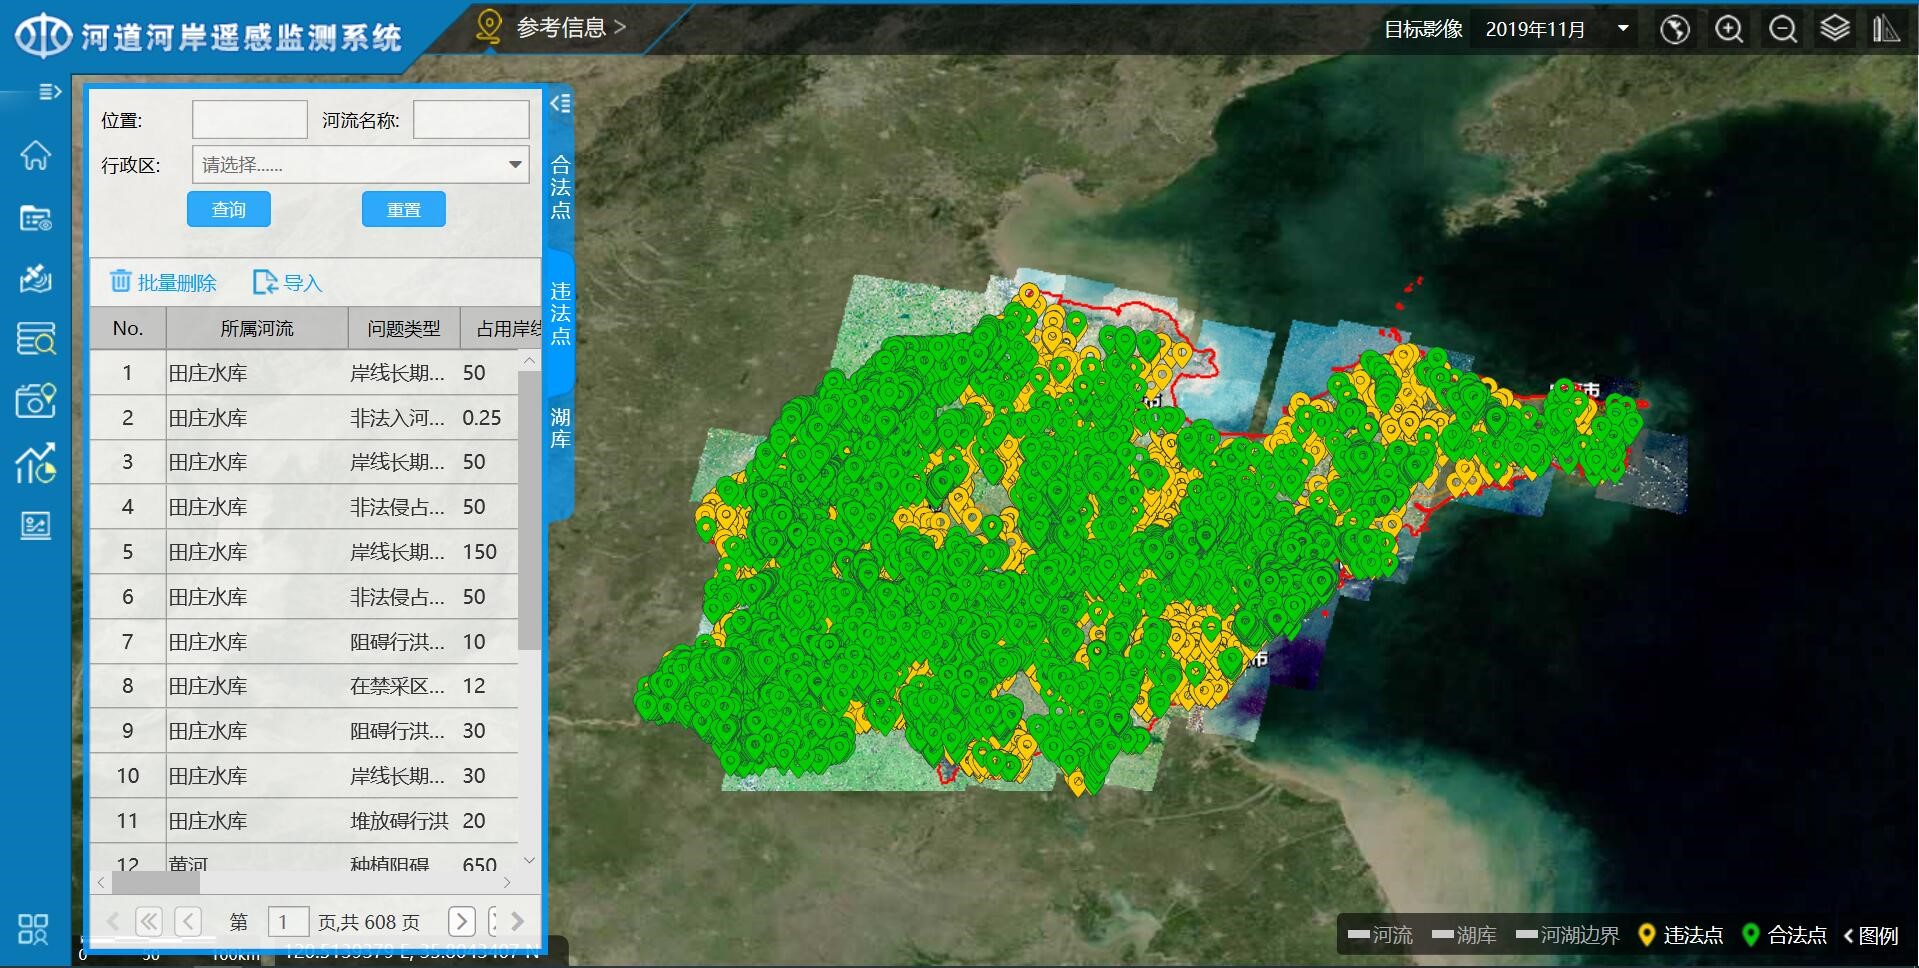The height and width of the screenshot is (968, 1919).
Task: Click the home icon in left sidebar
Action: click(35, 155)
